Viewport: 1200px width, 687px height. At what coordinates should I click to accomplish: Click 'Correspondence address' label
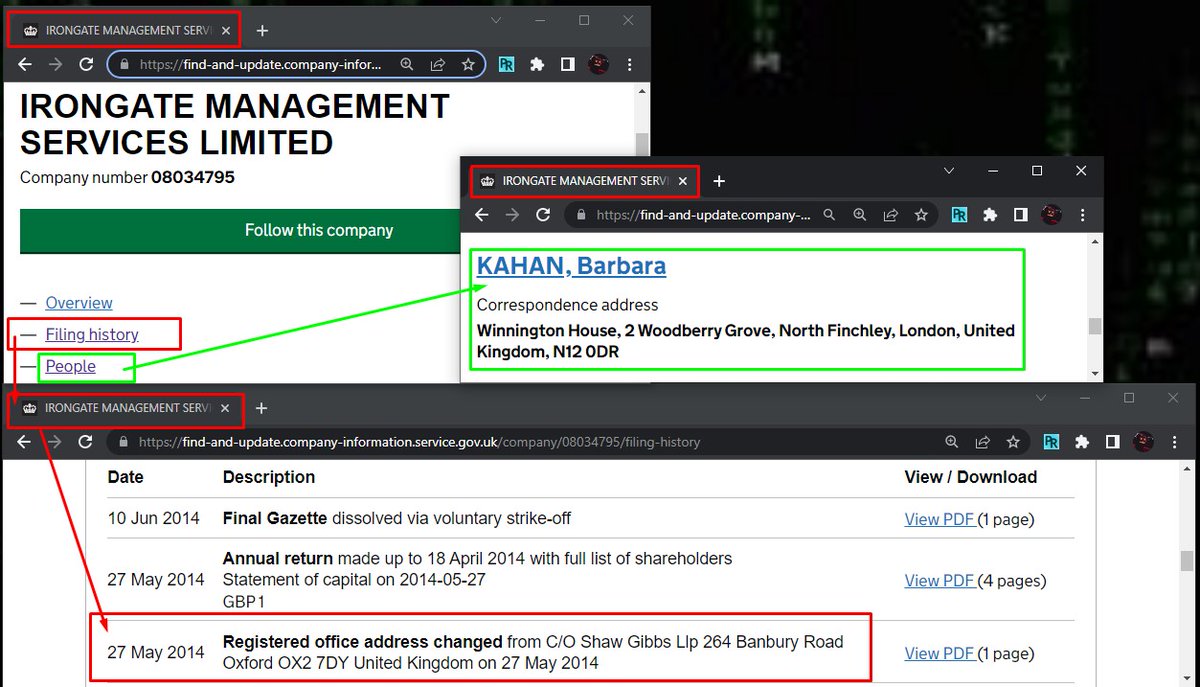[x=568, y=305]
